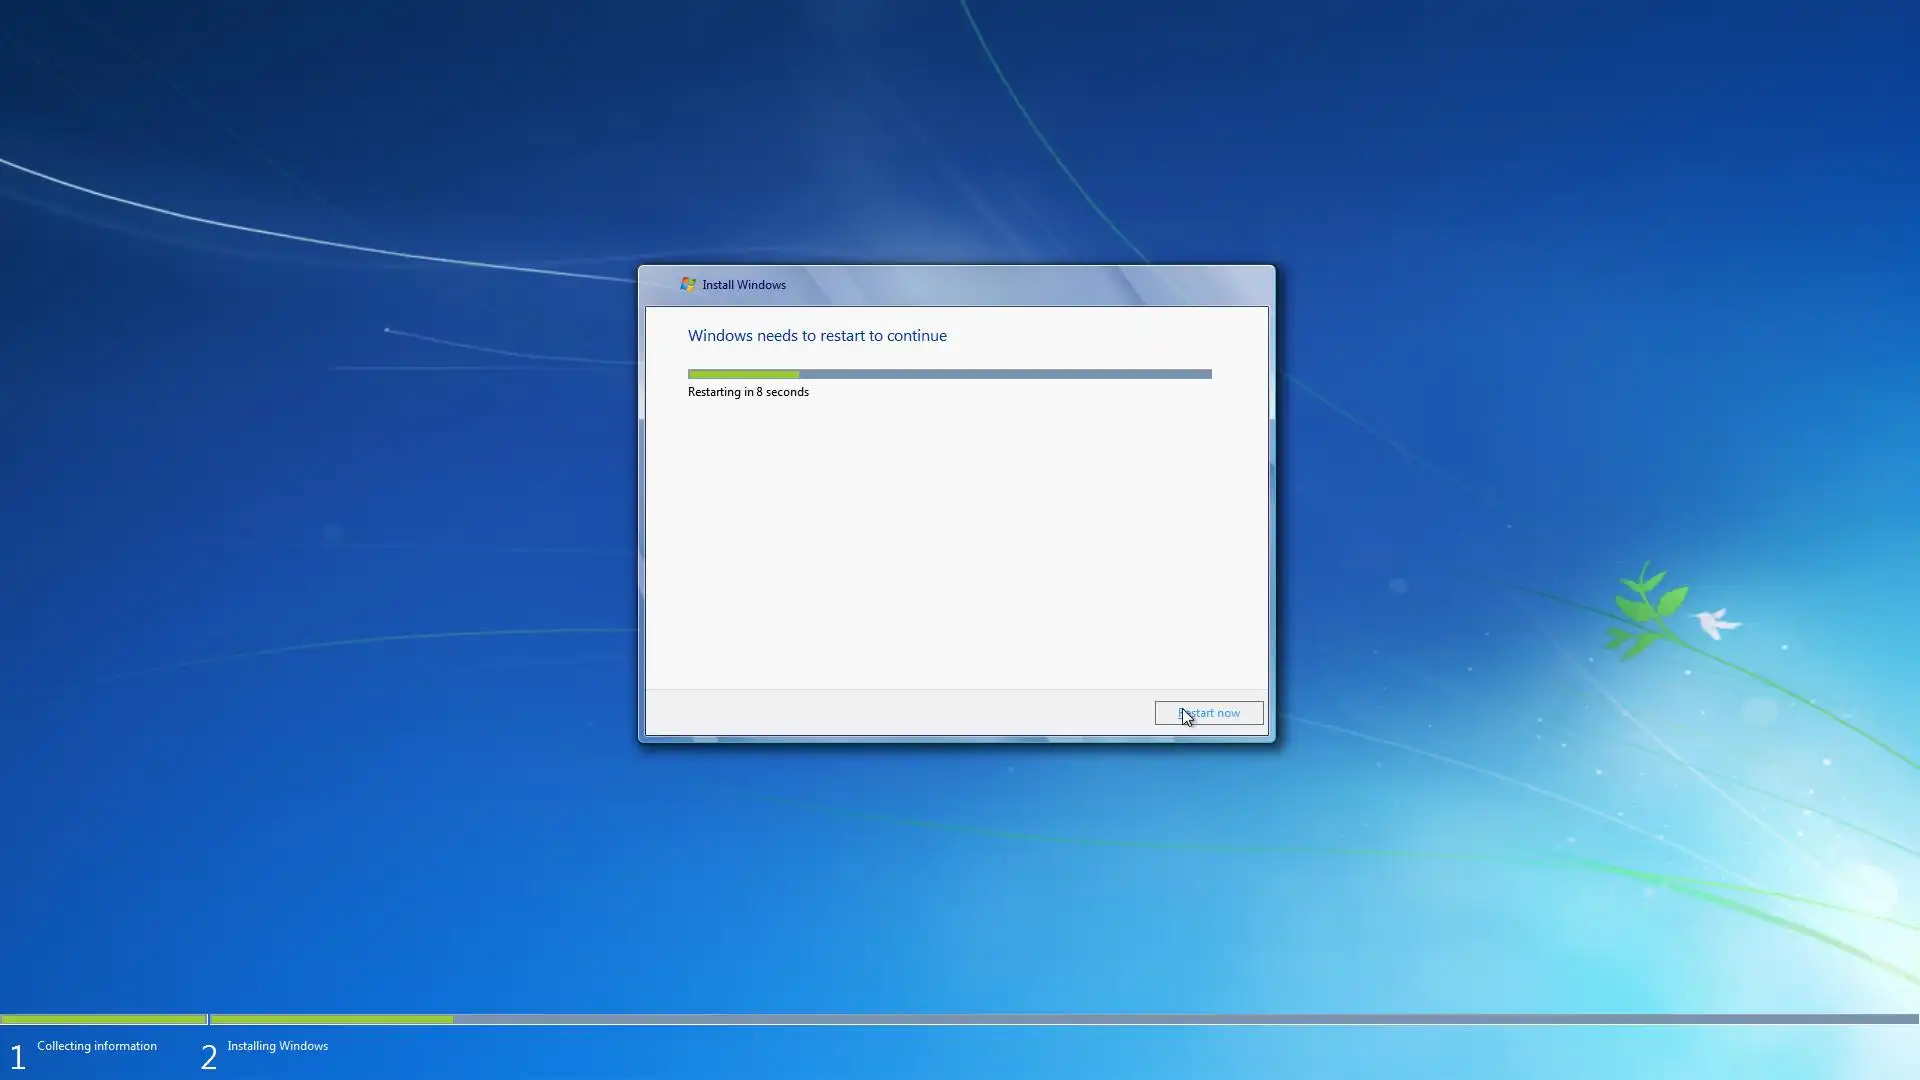Image resolution: width=1920 pixels, height=1080 pixels.
Task: Click the 'Restarting in 8 seconds' text
Action: coord(748,392)
